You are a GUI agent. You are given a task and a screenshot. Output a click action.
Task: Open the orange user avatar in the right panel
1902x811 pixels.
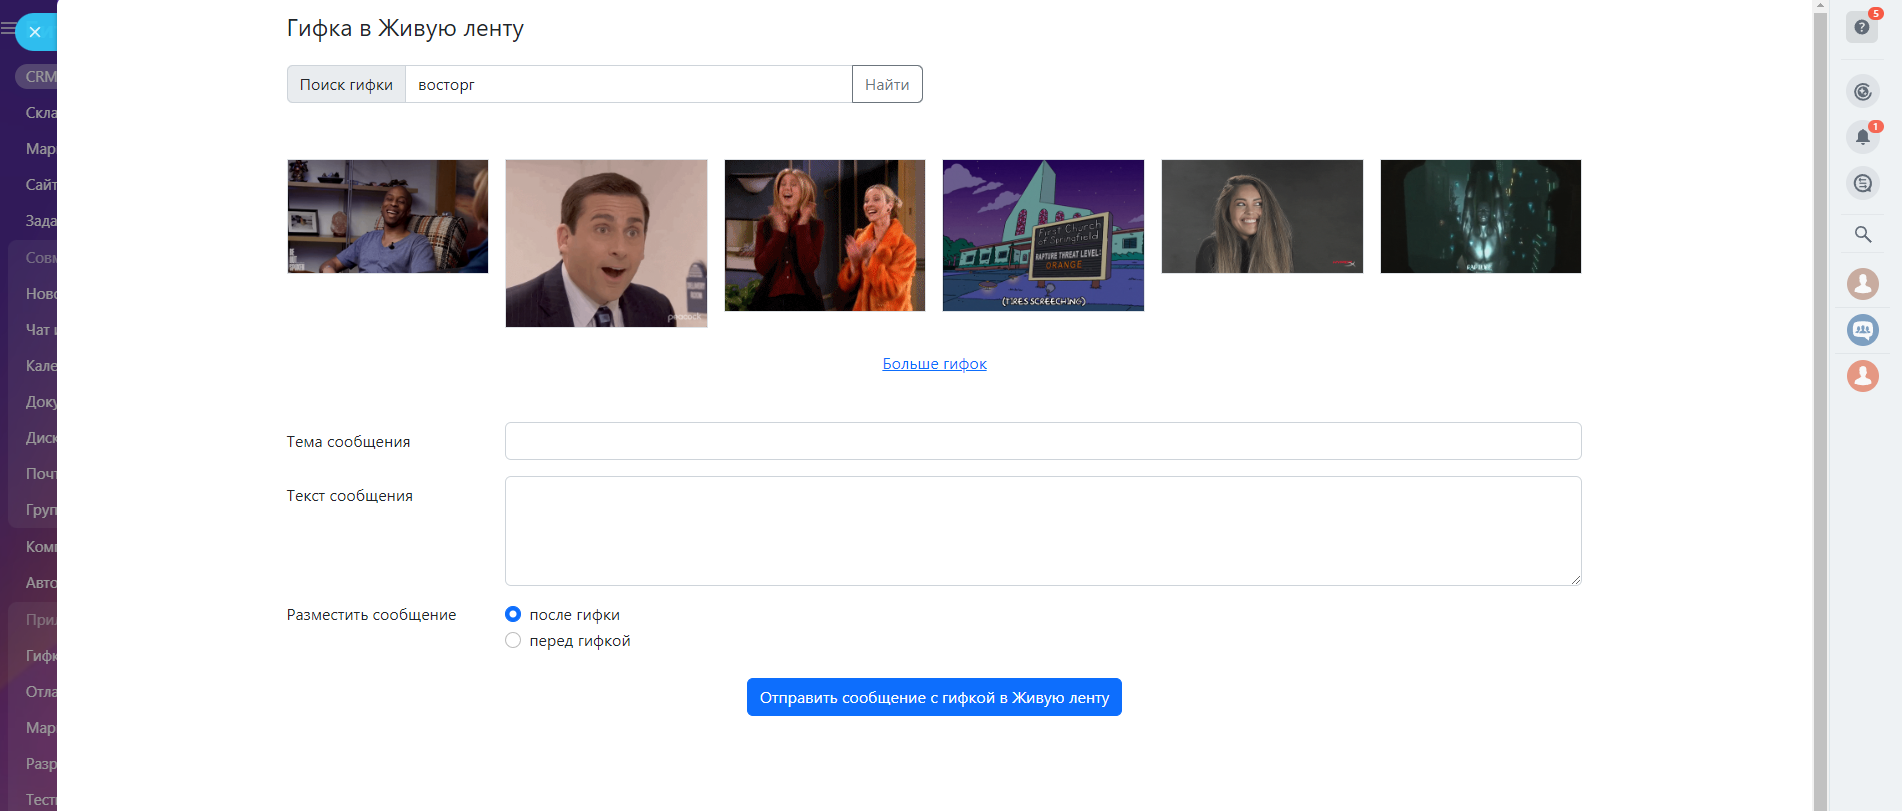(x=1862, y=376)
